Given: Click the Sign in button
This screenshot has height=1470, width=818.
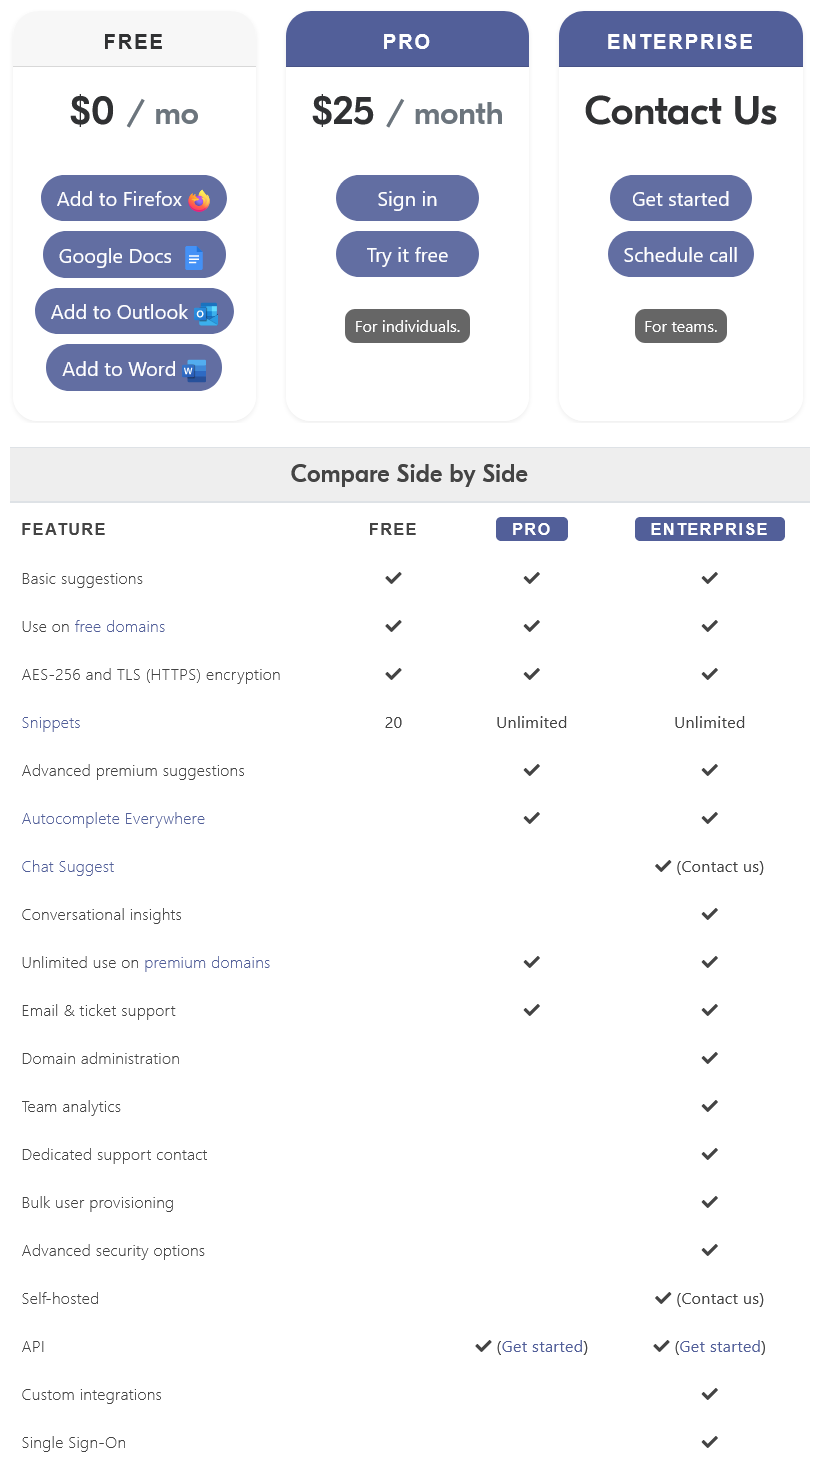Looking at the screenshot, I should coord(407,198).
